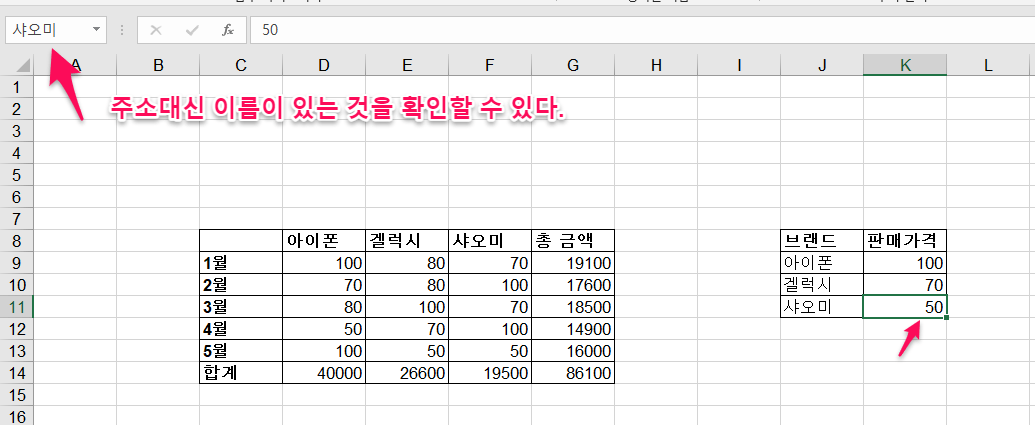Click the Select All corner triangle
The image size is (1035, 425).
point(23,65)
